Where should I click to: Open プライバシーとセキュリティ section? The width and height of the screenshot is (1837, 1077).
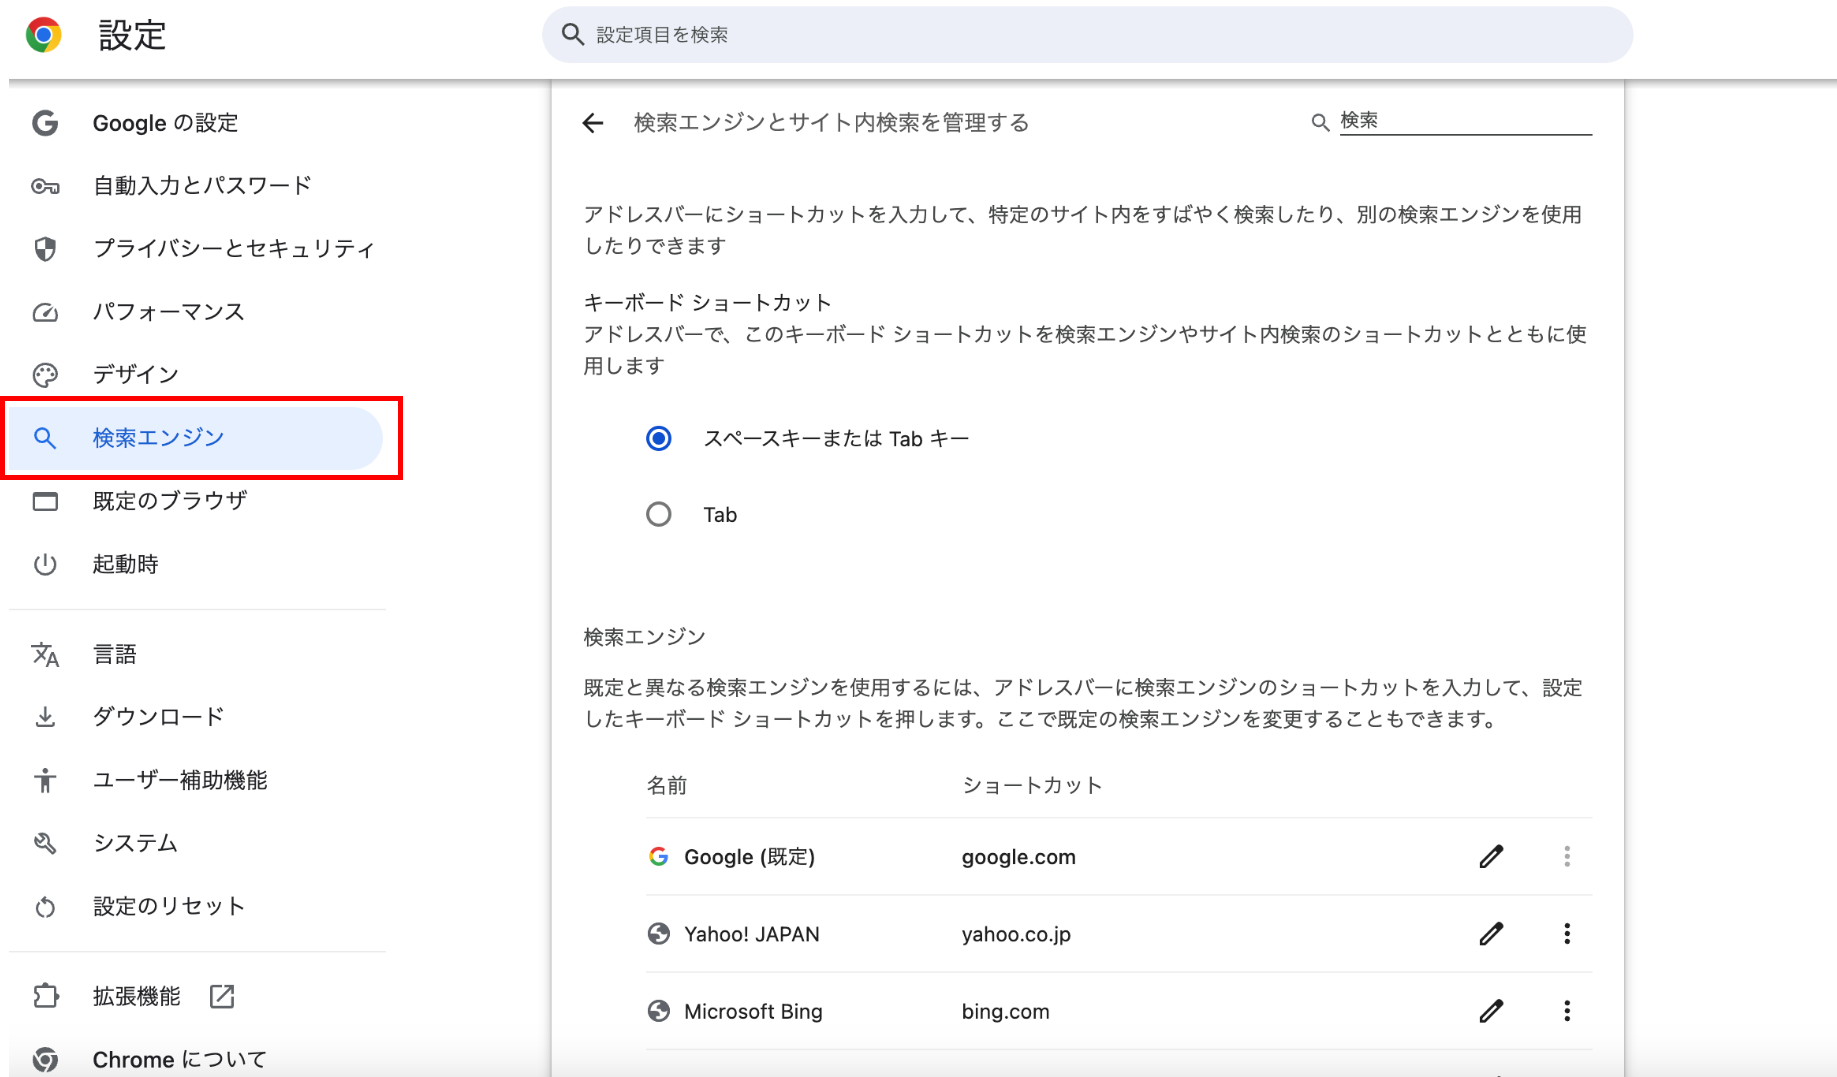[234, 249]
